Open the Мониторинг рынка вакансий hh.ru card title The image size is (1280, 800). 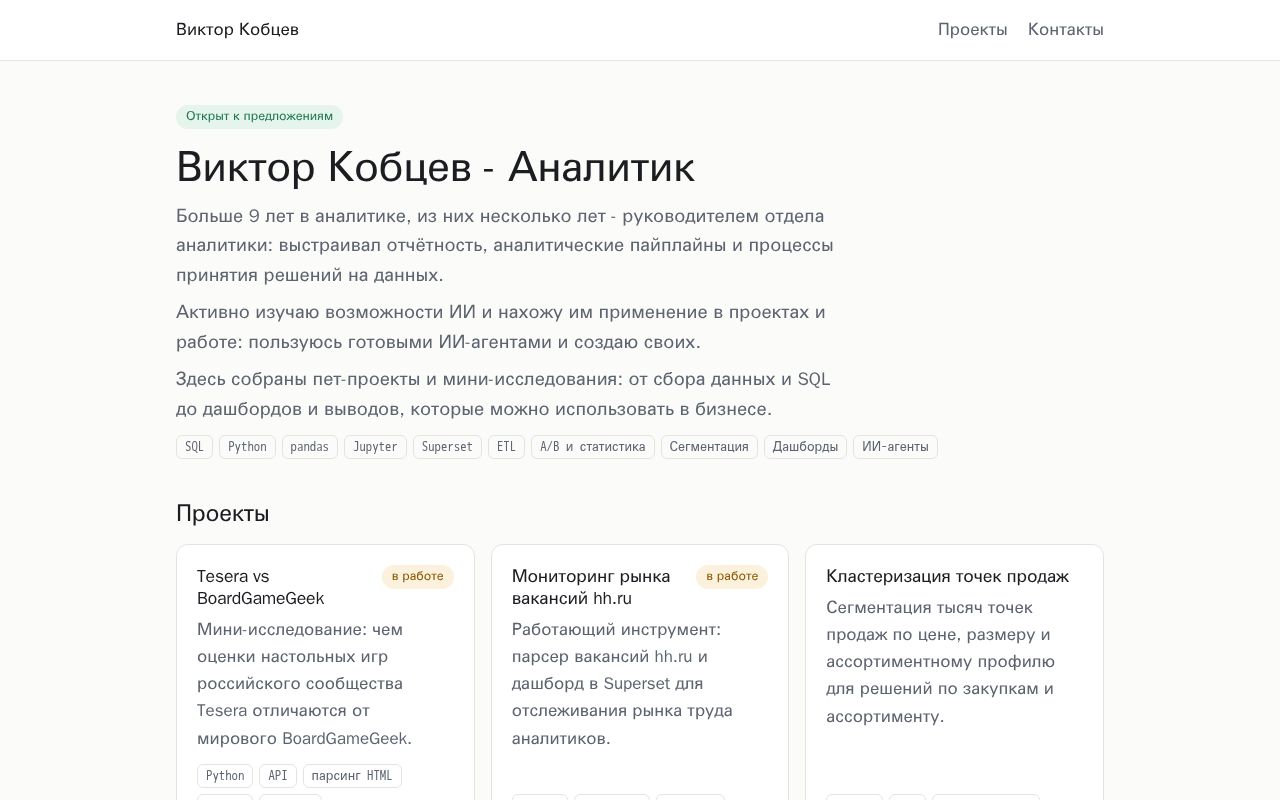pos(591,587)
